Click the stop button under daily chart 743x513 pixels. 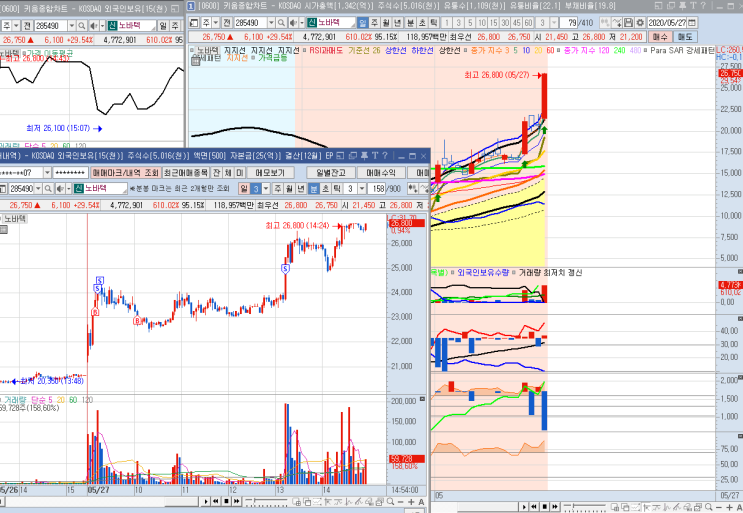click(544, 507)
